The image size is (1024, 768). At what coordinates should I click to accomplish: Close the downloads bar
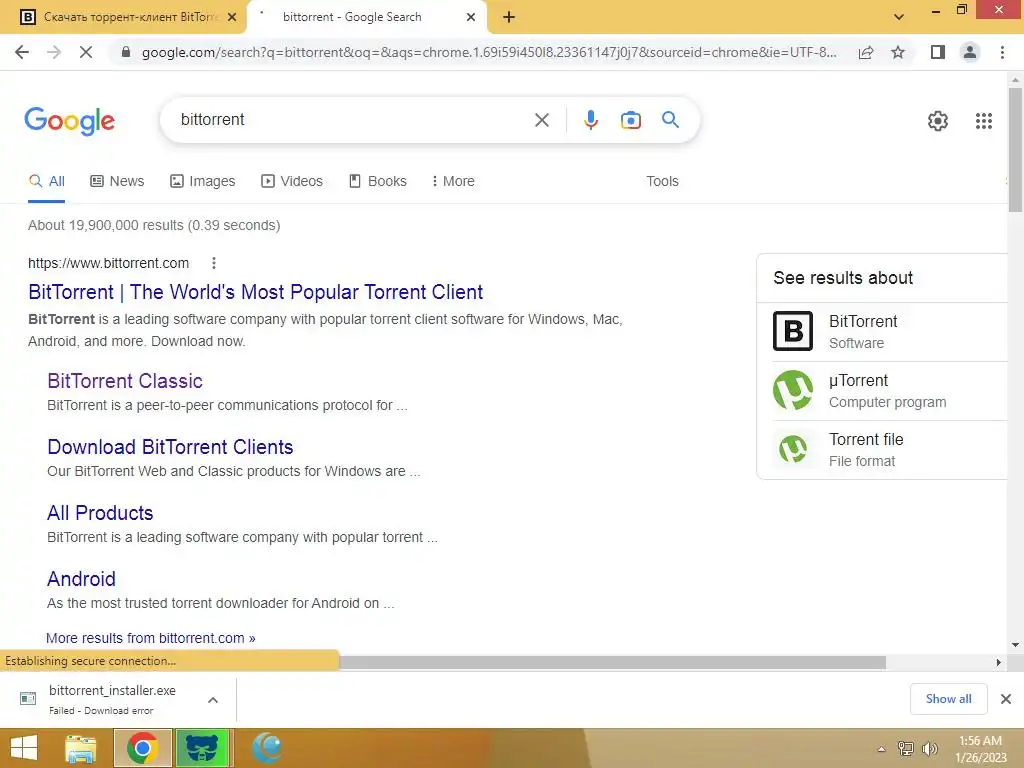coord(1006,699)
